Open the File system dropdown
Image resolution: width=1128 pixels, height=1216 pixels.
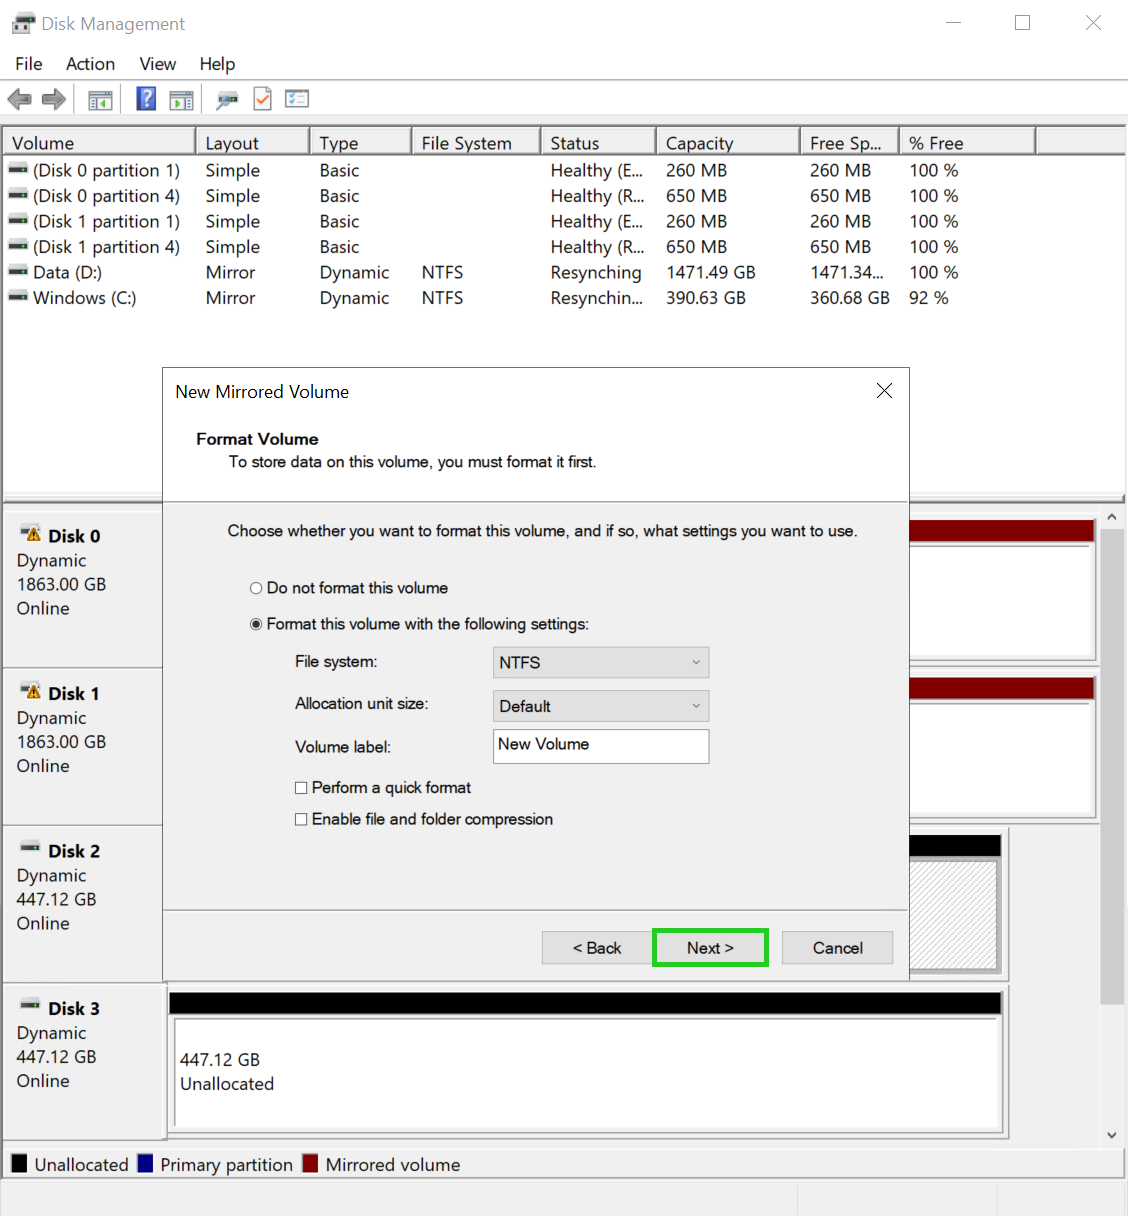pos(600,662)
